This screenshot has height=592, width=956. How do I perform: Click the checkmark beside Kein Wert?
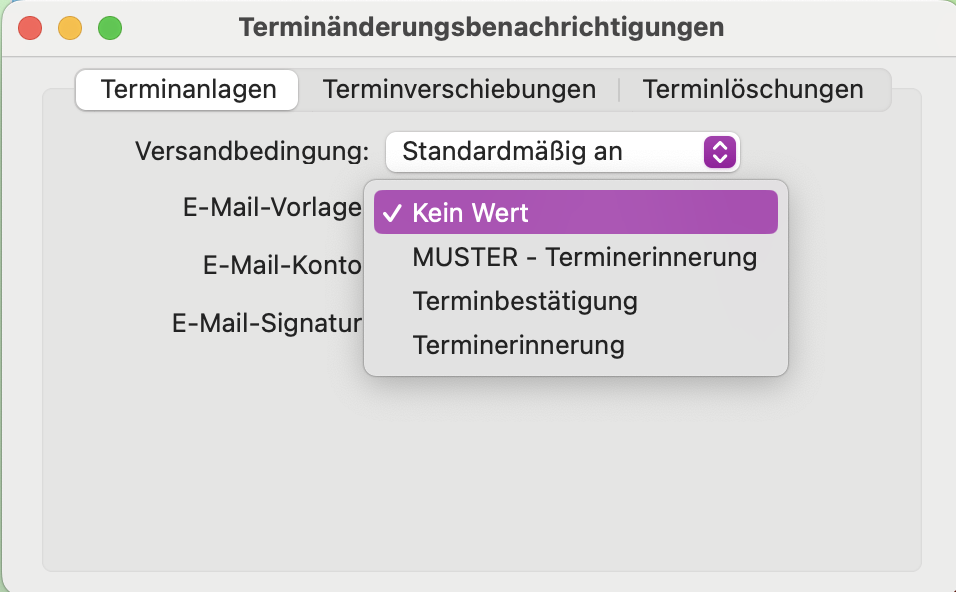pos(392,213)
